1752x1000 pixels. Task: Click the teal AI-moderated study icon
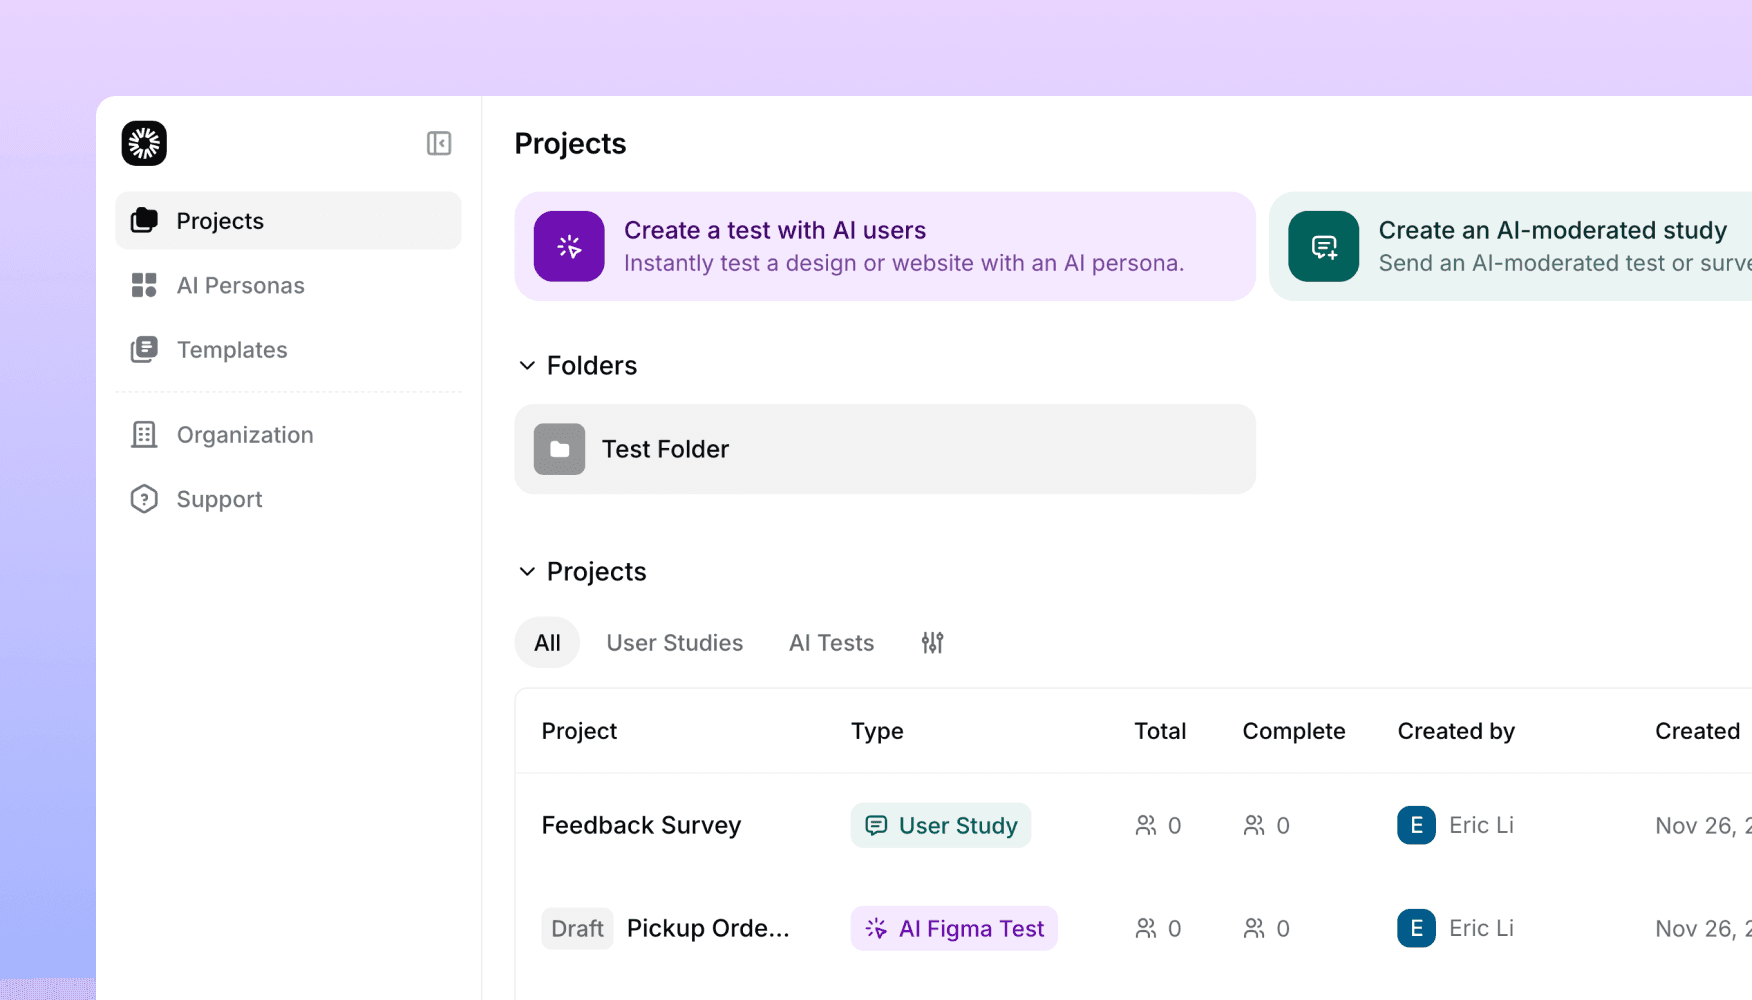tap(1323, 246)
